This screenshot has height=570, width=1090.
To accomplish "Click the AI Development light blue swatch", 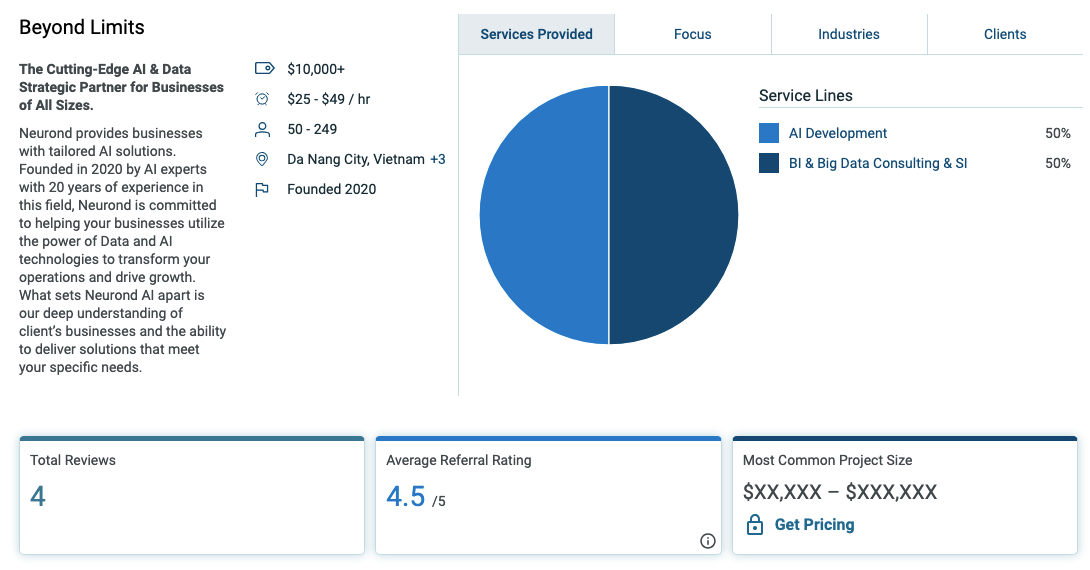I will [769, 133].
